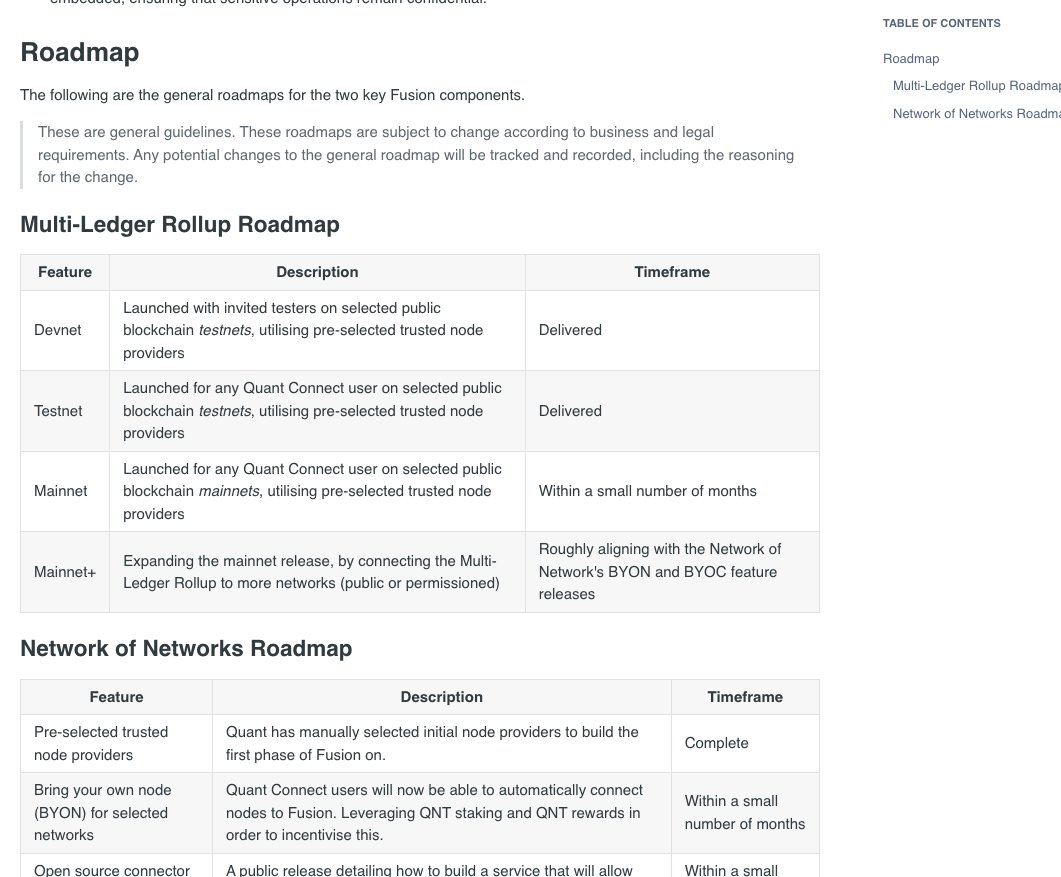Click 'Open source connector' feature cell

click(116, 865)
